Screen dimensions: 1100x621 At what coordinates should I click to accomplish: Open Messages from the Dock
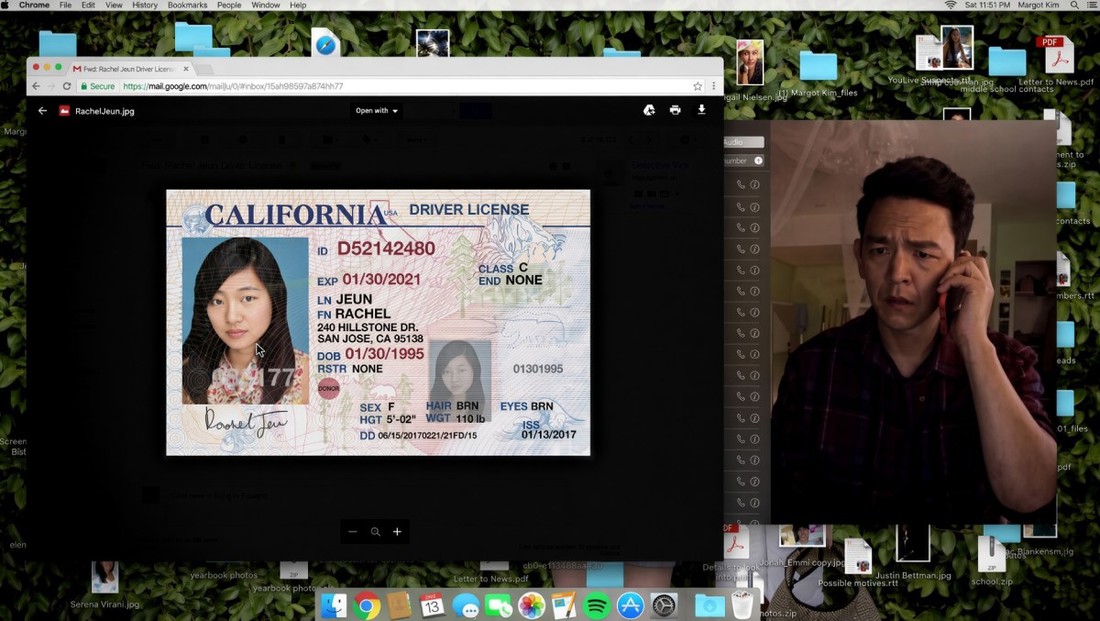tap(465, 605)
